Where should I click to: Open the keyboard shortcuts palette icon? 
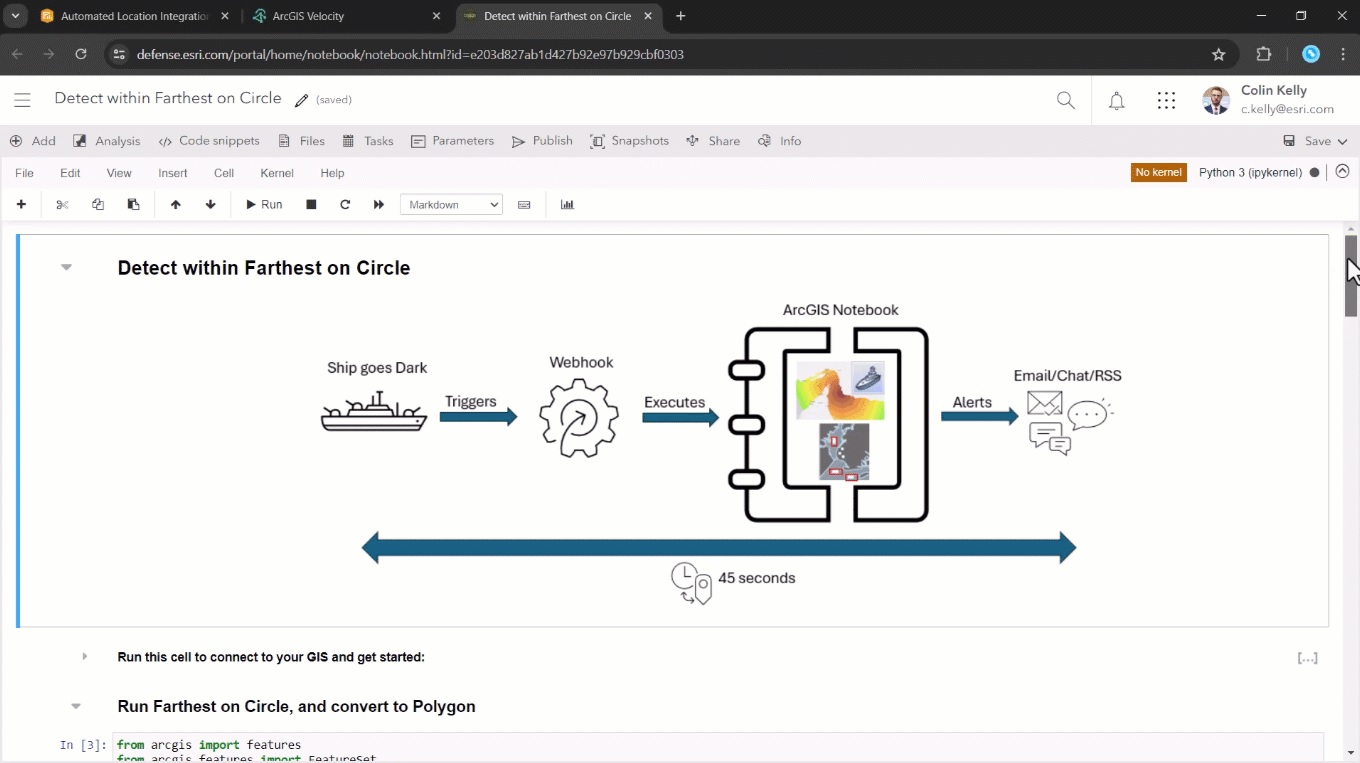524,204
